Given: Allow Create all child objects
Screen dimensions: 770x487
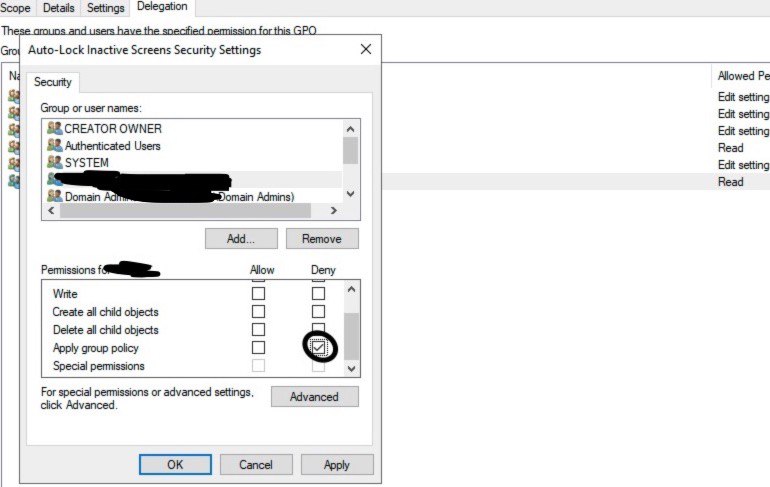Looking at the screenshot, I should 258,312.
